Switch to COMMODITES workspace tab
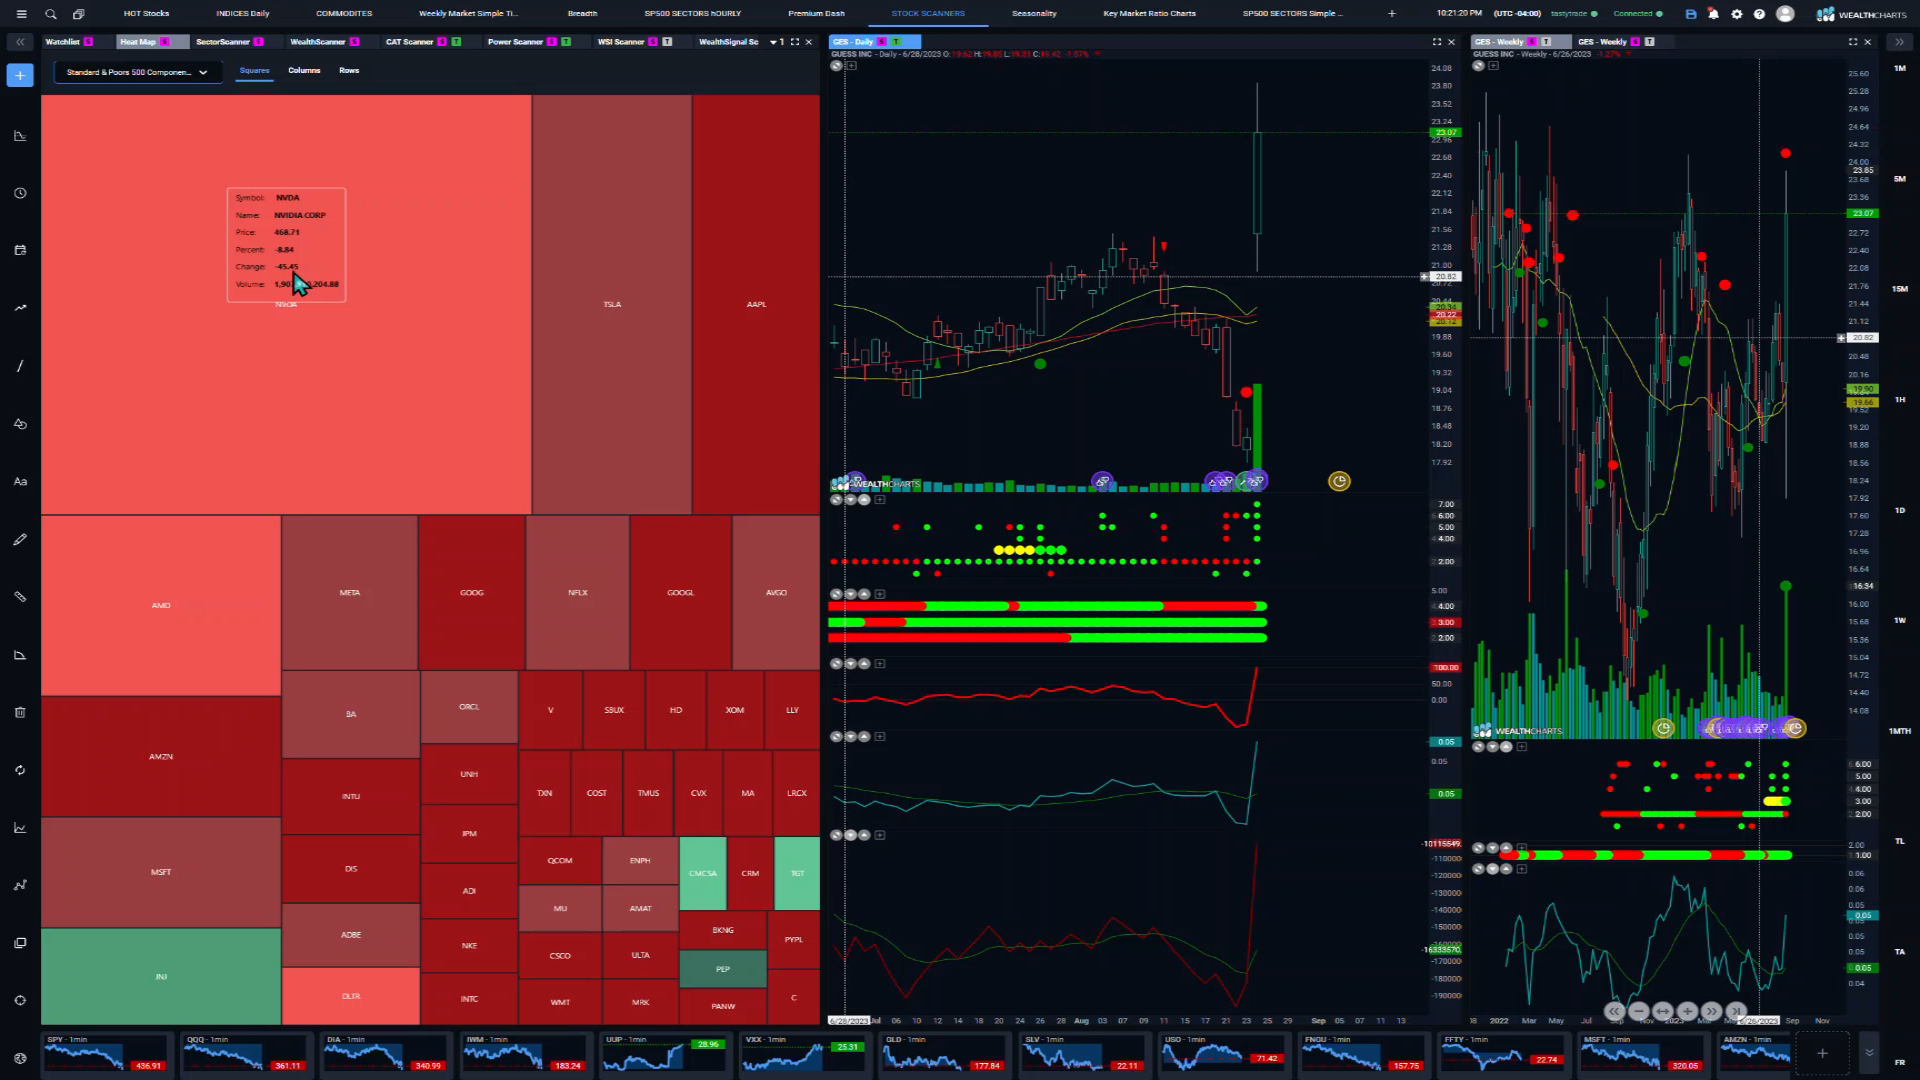The height and width of the screenshot is (1080, 1920). point(344,14)
